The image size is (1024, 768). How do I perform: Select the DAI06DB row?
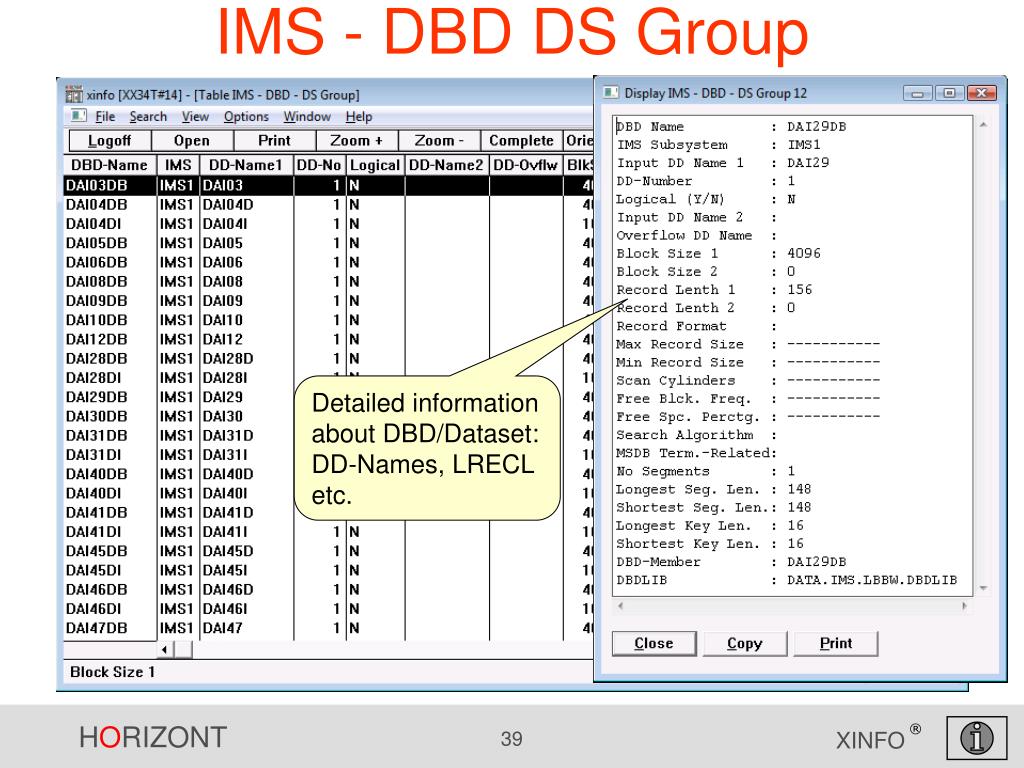tap(328, 263)
